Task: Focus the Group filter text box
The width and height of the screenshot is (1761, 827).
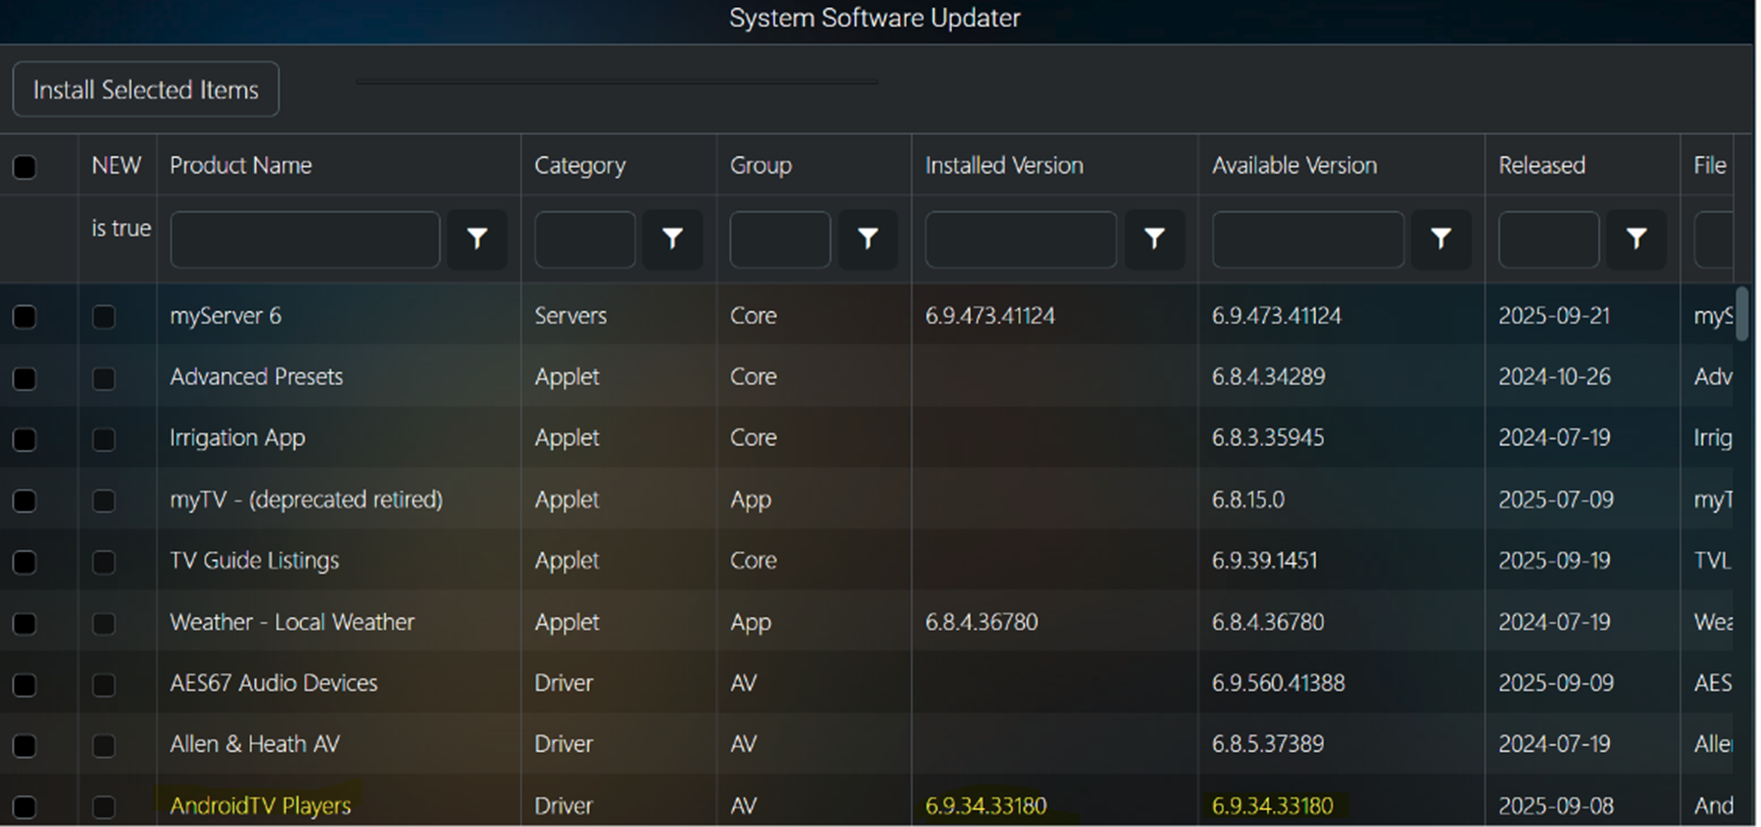Action: [x=780, y=239]
